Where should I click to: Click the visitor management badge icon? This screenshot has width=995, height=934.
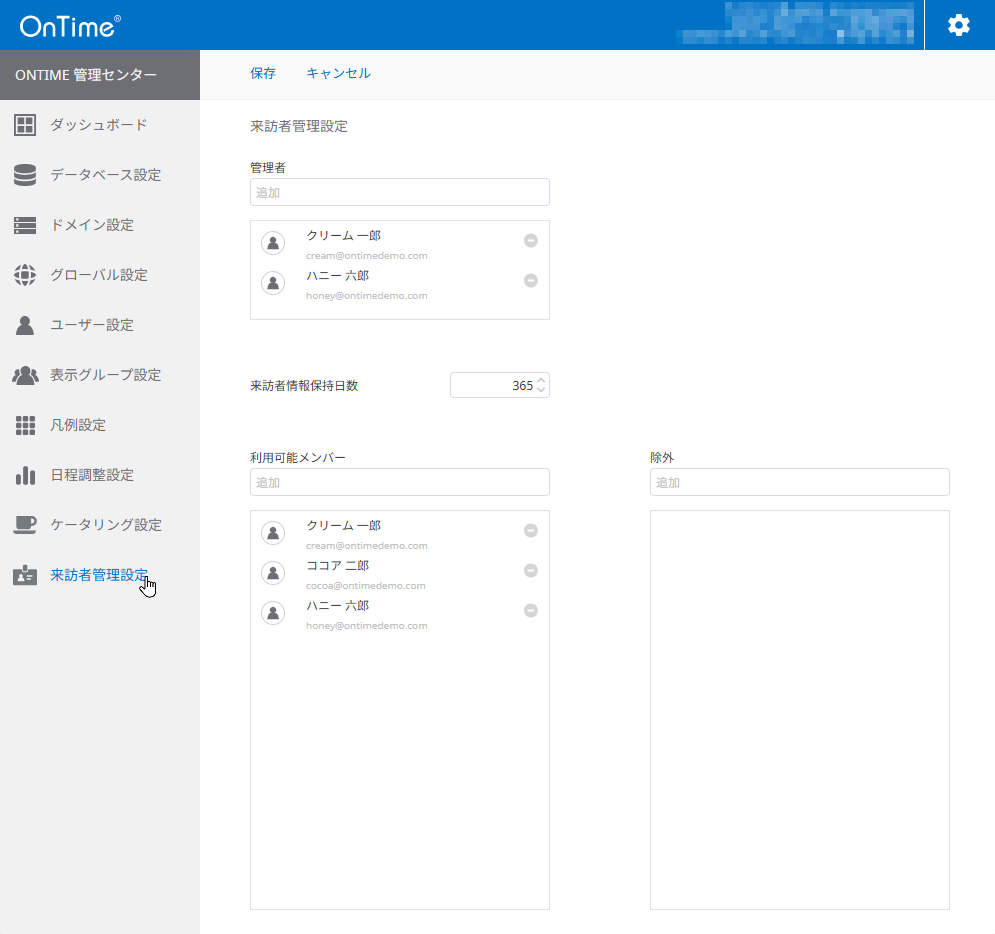click(x=25, y=575)
